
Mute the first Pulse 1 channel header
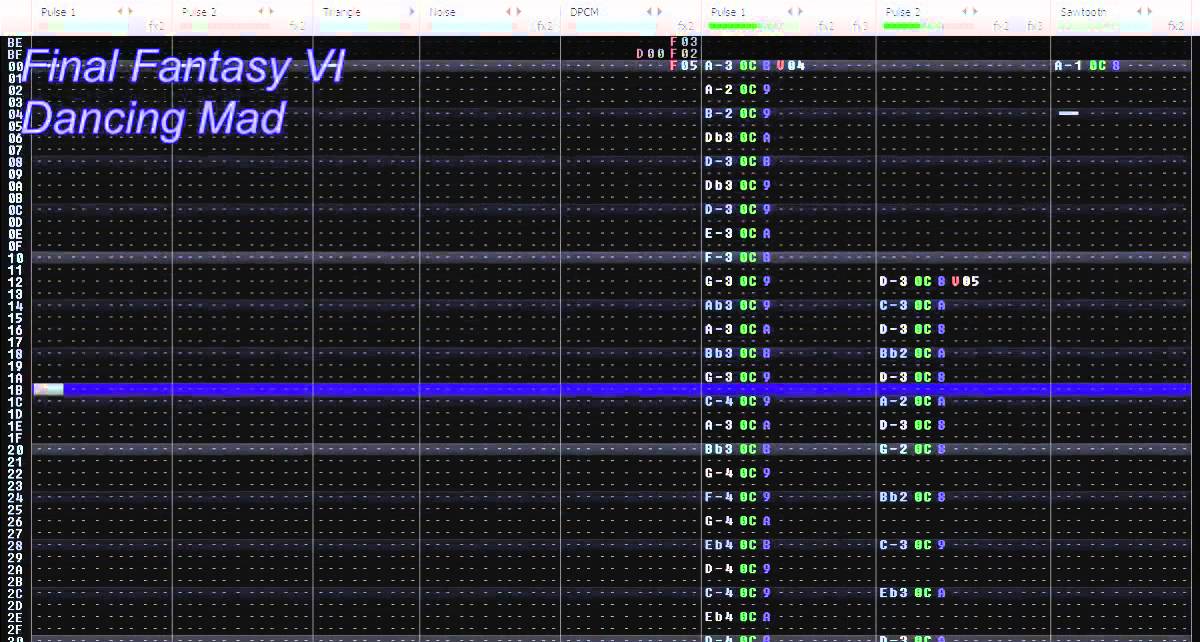pos(58,12)
